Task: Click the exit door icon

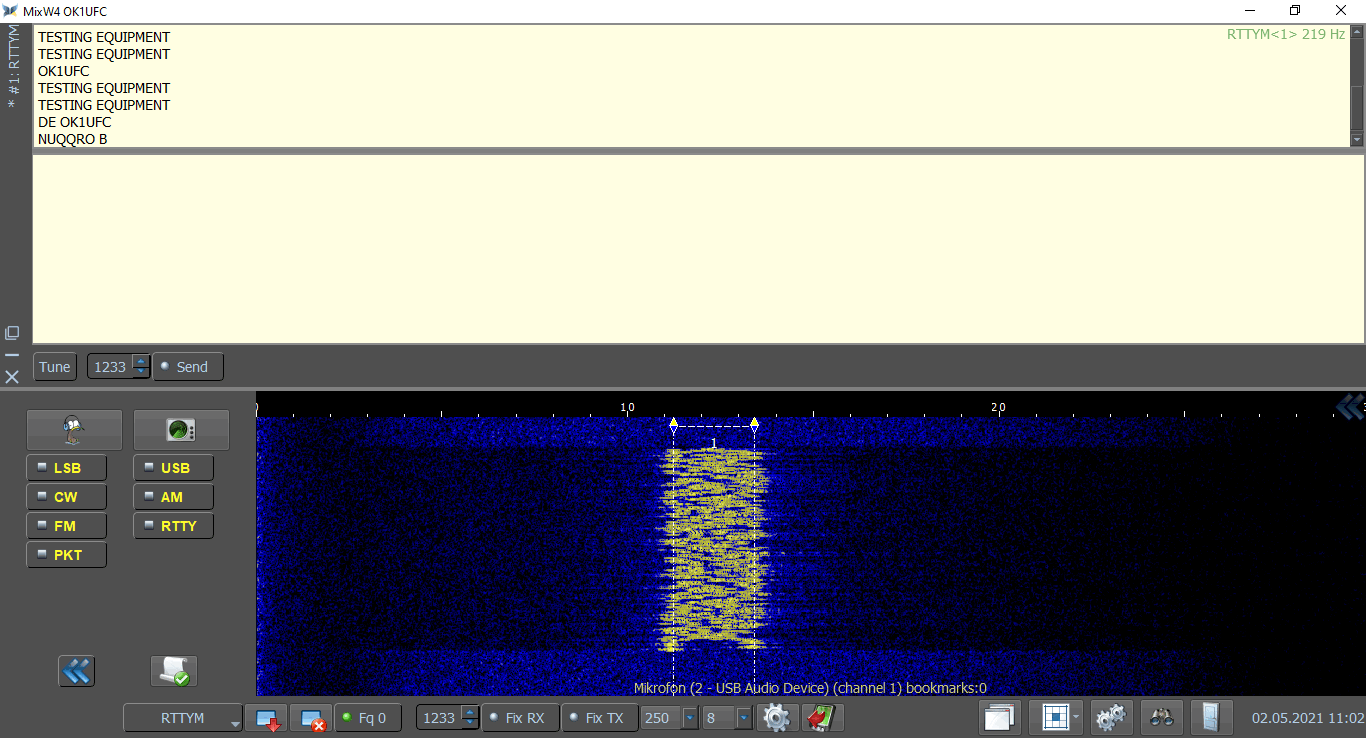Action: click(x=1211, y=717)
